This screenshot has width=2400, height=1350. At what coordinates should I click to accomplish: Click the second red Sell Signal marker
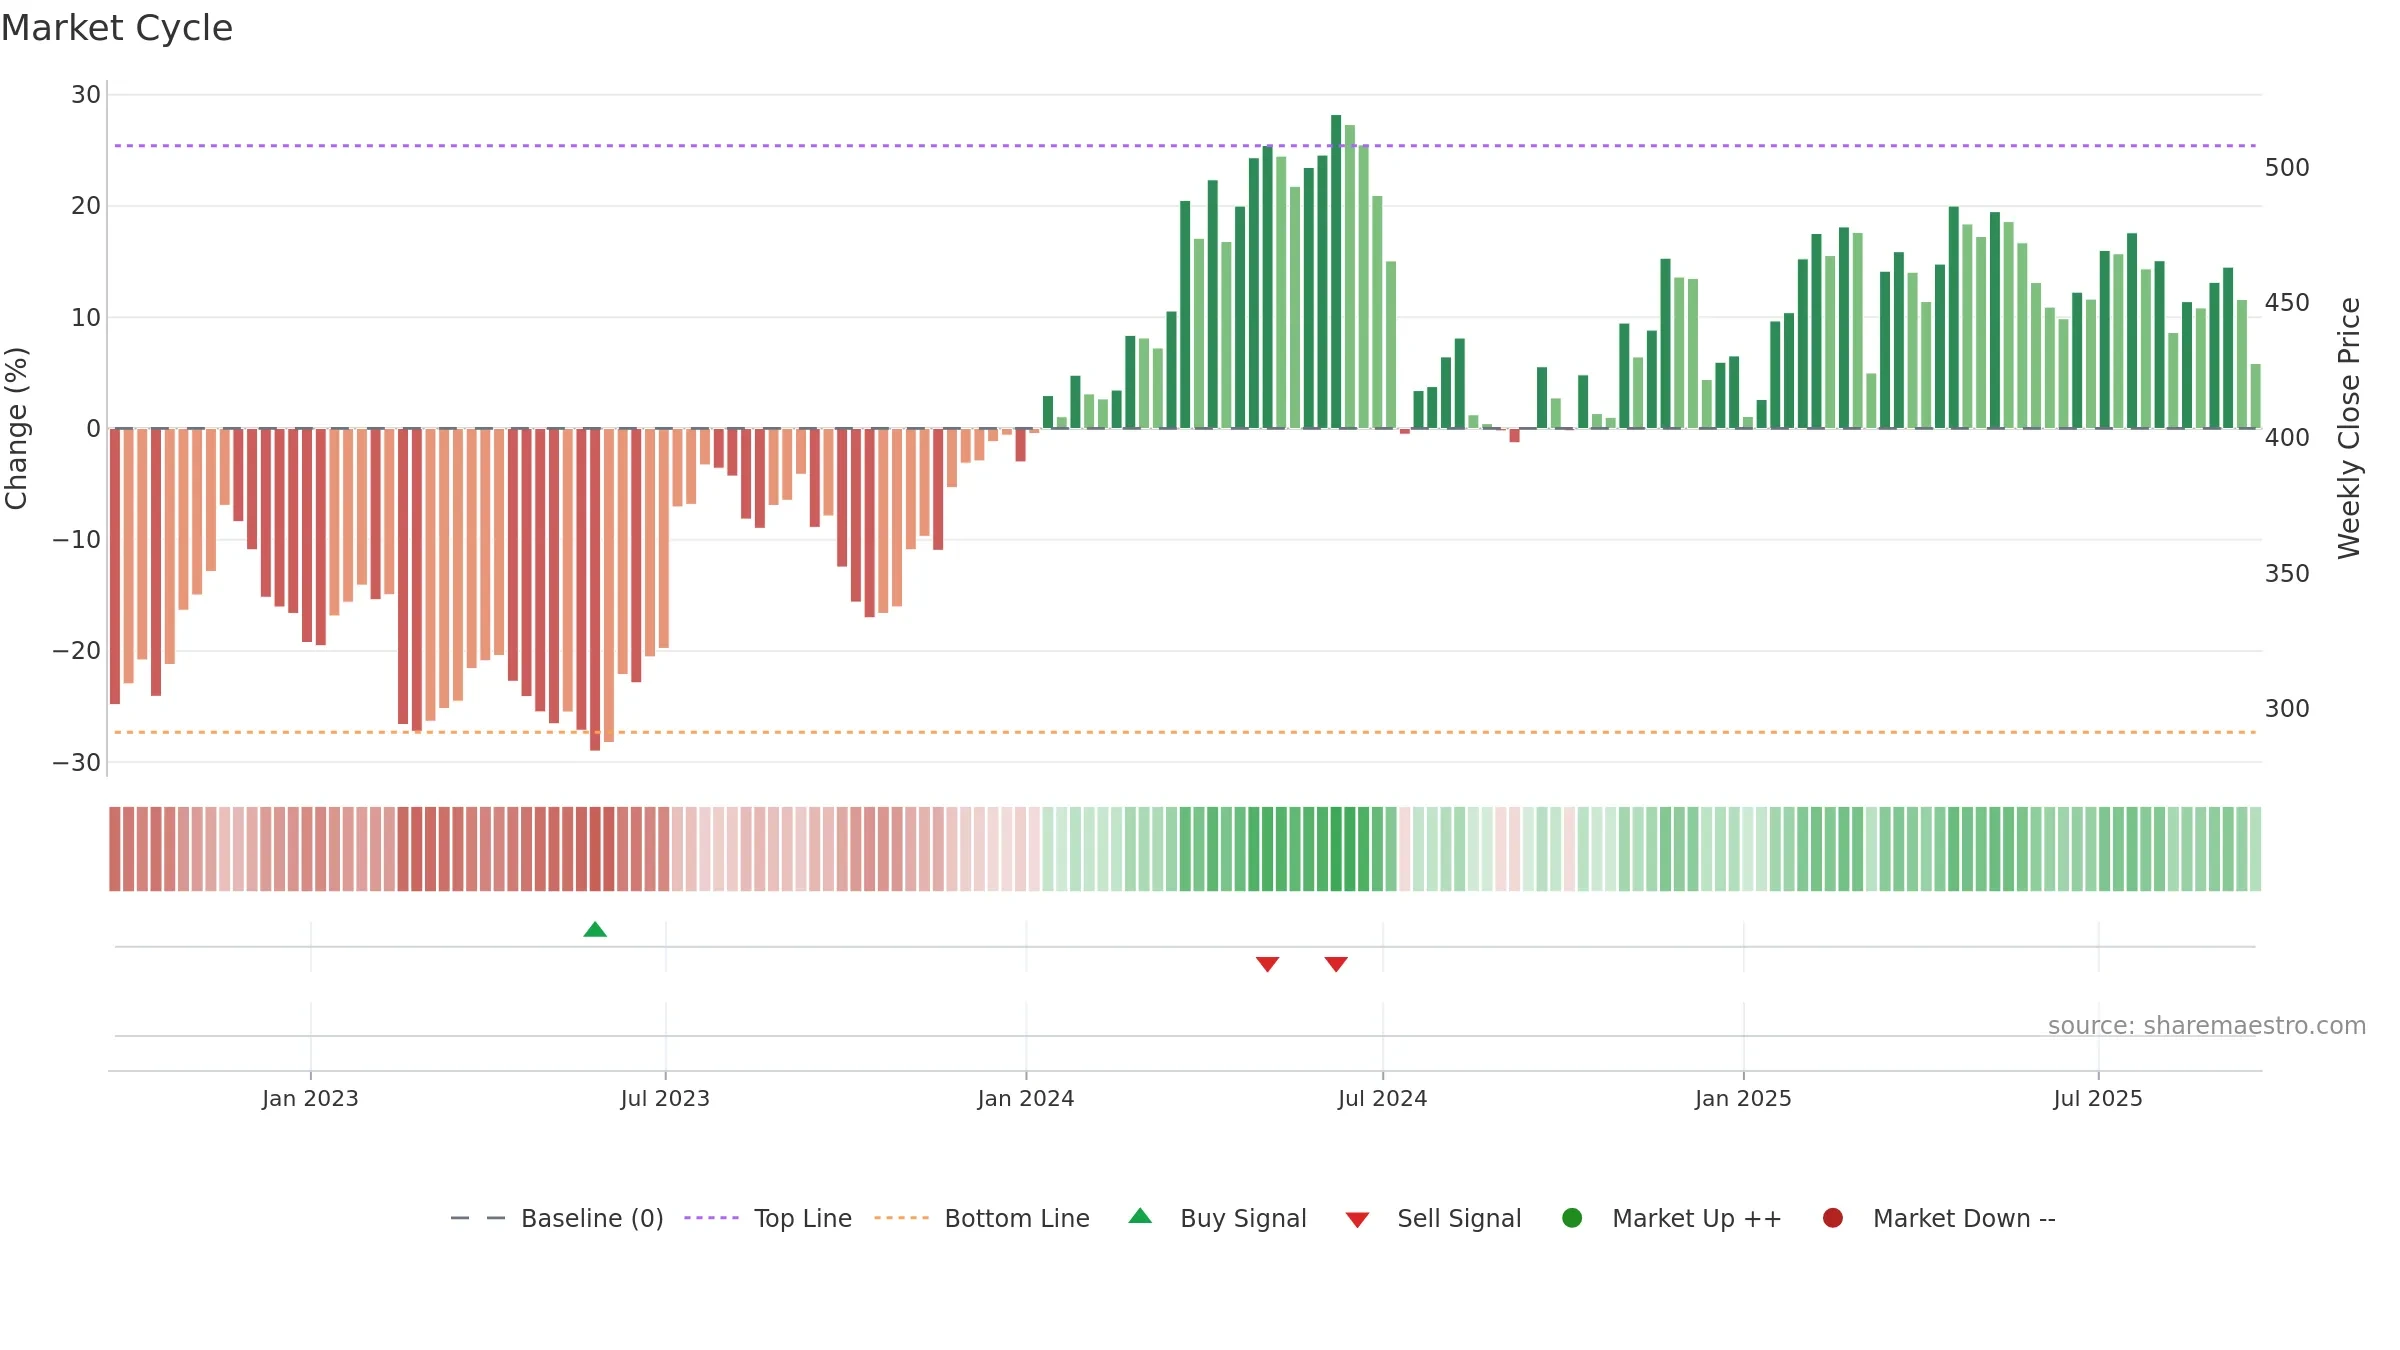click(x=1336, y=964)
